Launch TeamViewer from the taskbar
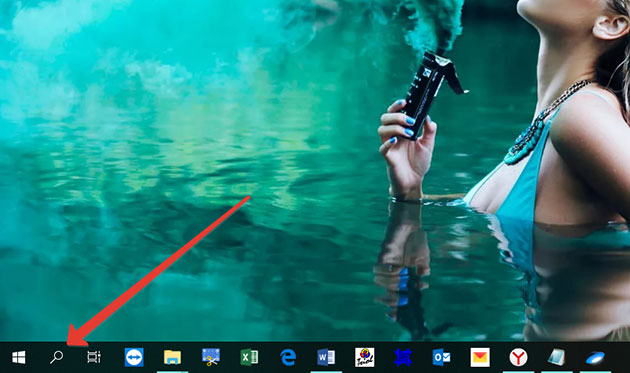 click(134, 357)
